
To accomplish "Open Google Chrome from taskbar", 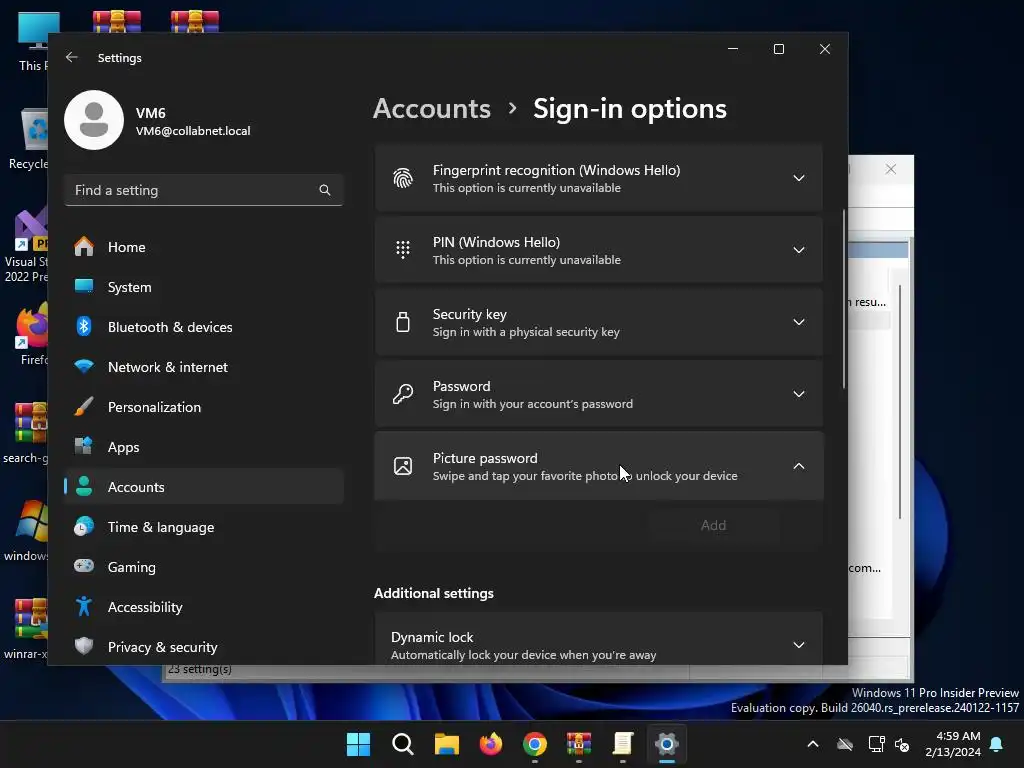I will [x=535, y=744].
